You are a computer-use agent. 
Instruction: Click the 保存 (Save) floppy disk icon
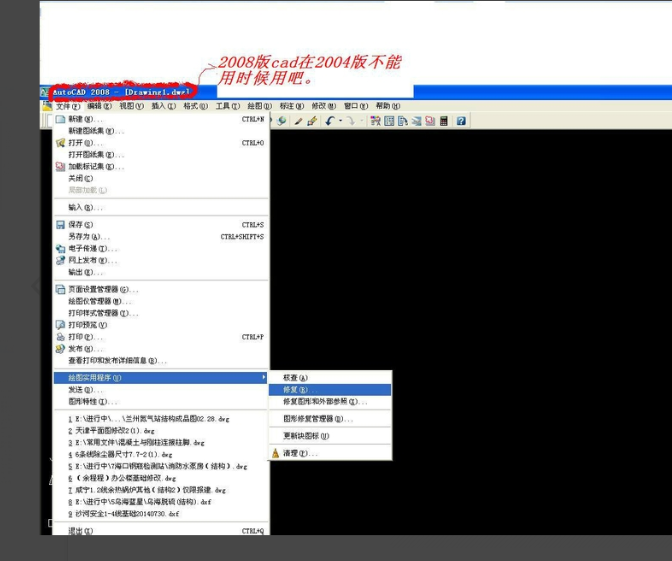60,225
